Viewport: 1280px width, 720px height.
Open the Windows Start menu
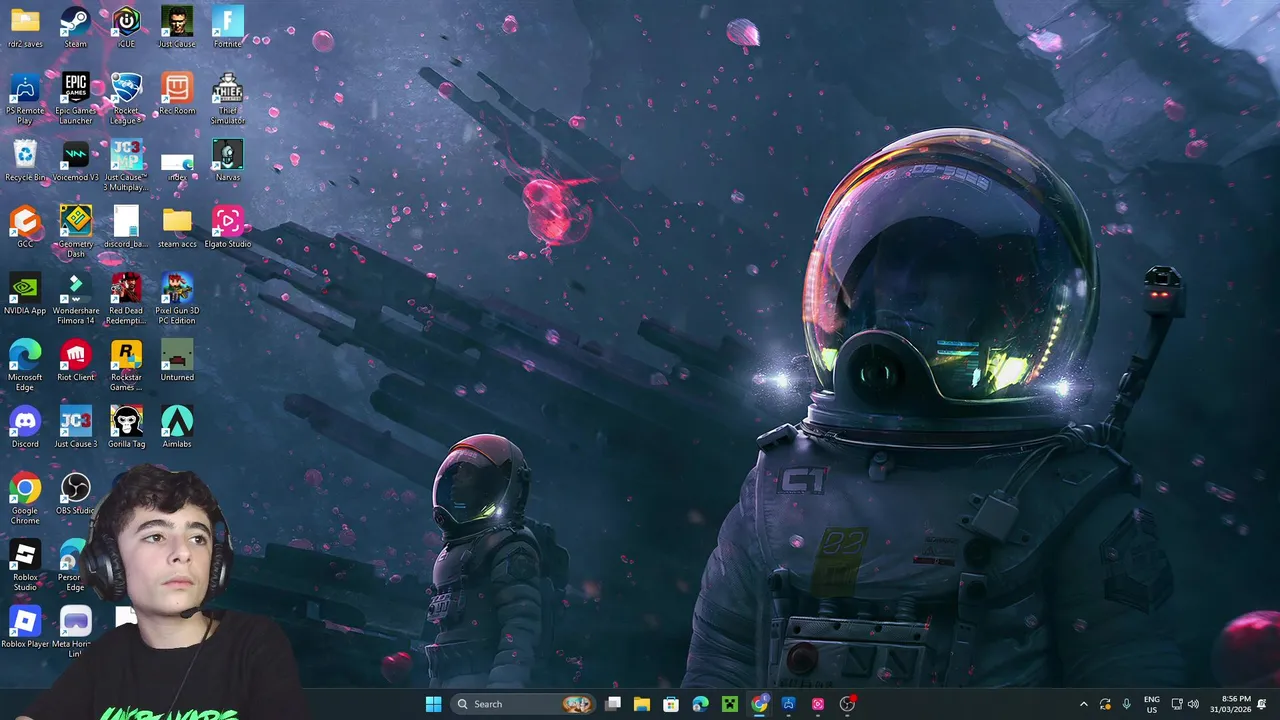point(433,704)
